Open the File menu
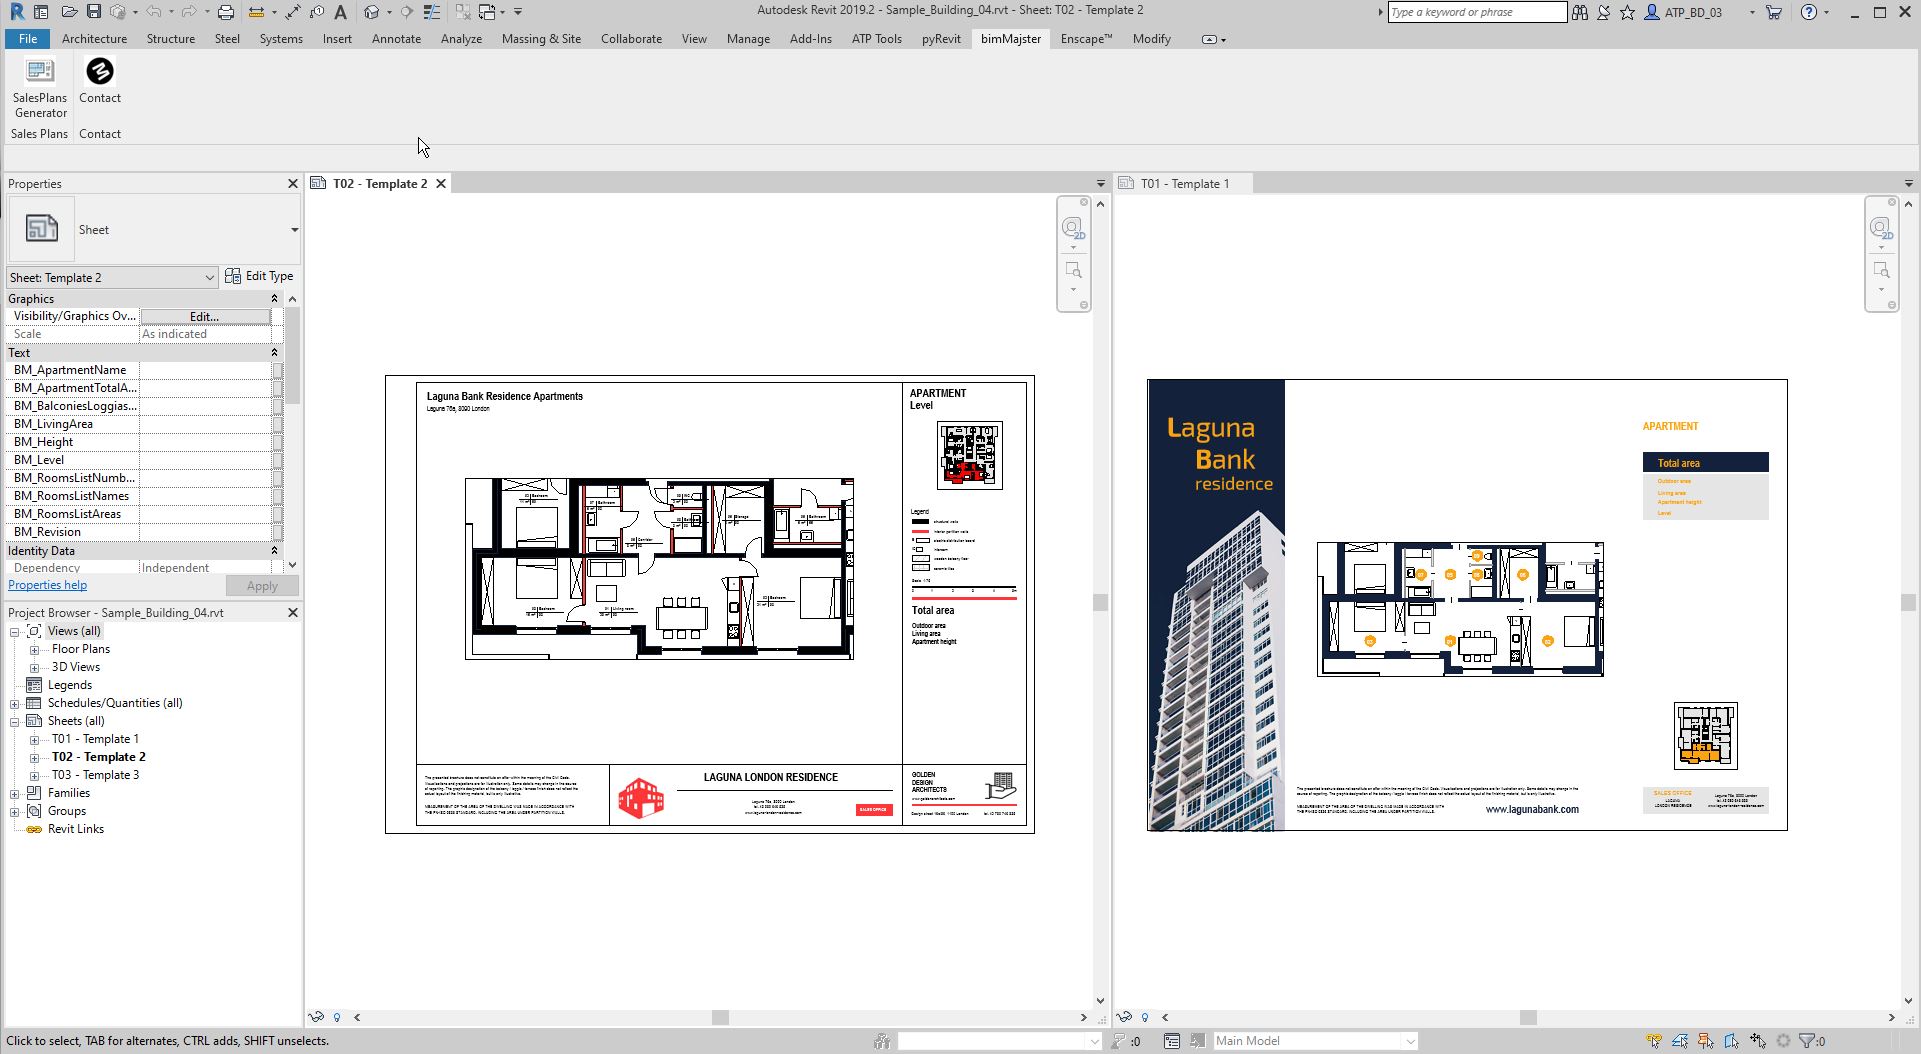This screenshot has width=1921, height=1054. (27, 39)
